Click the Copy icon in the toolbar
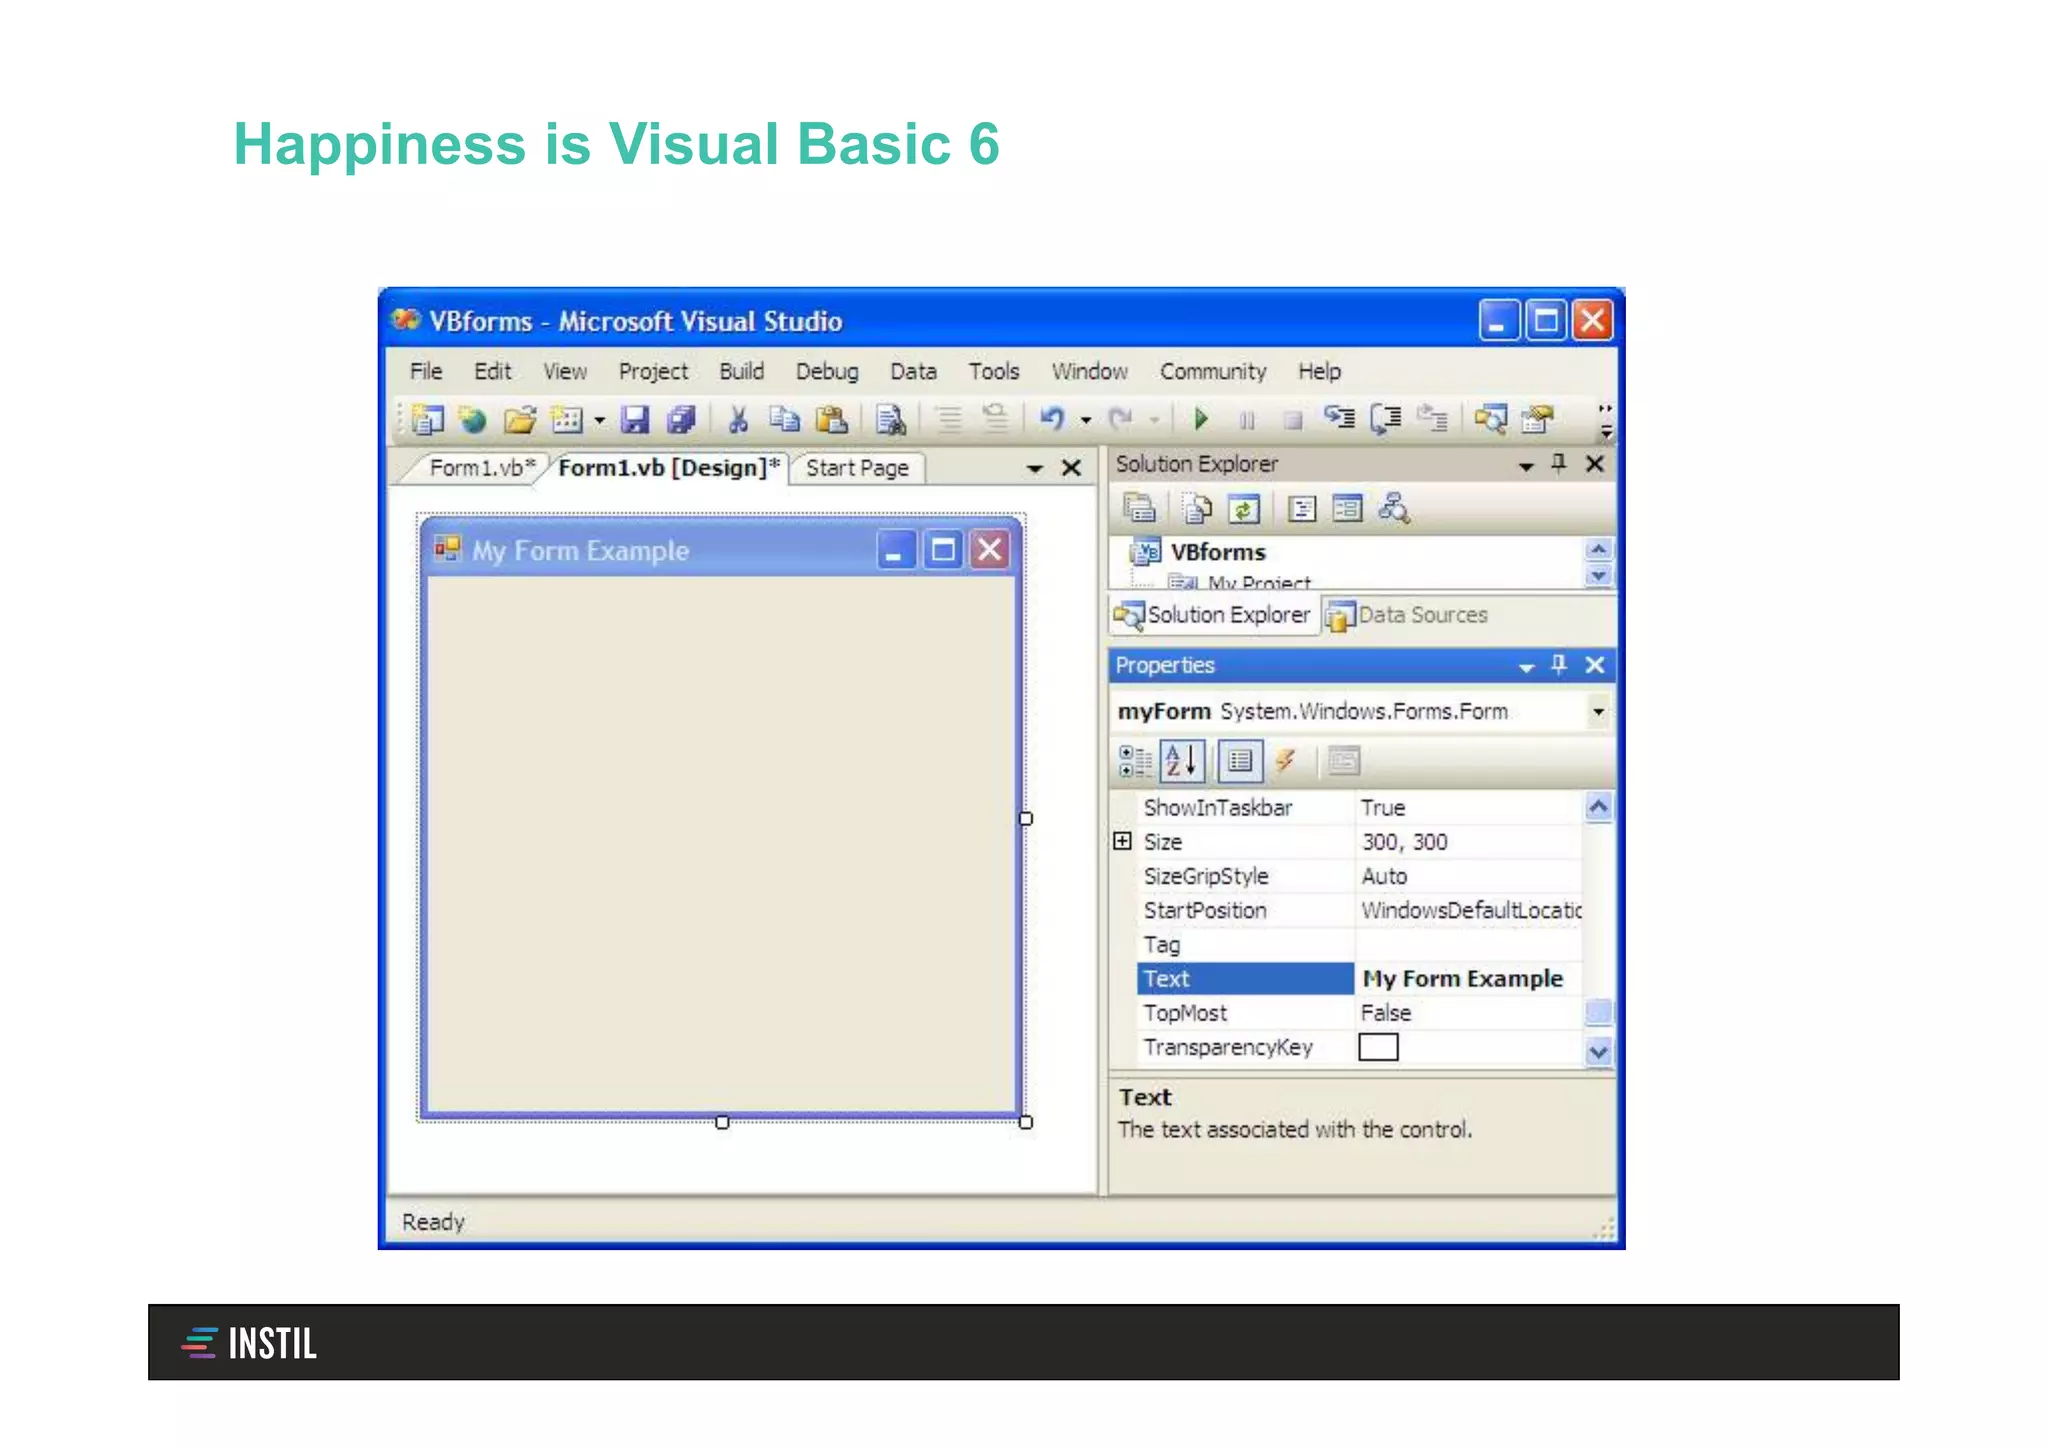2048x1447 pixels. (x=784, y=419)
